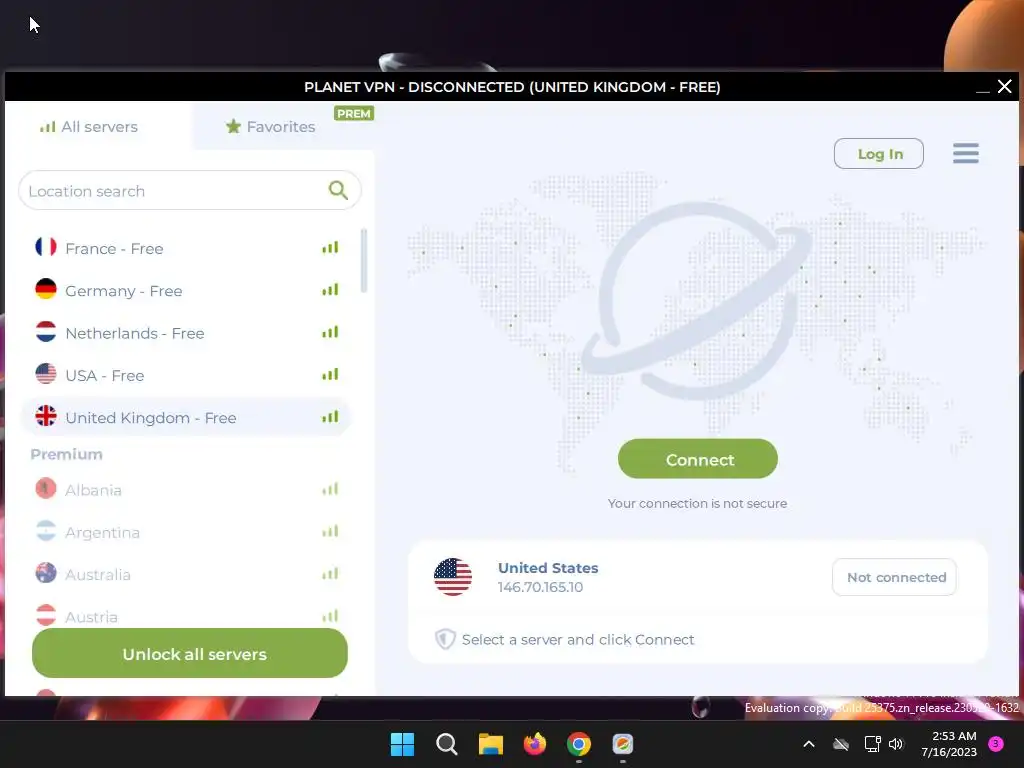This screenshot has width=1024, height=768.
Task: Open File Explorer from taskbar
Action: click(490, 744)
